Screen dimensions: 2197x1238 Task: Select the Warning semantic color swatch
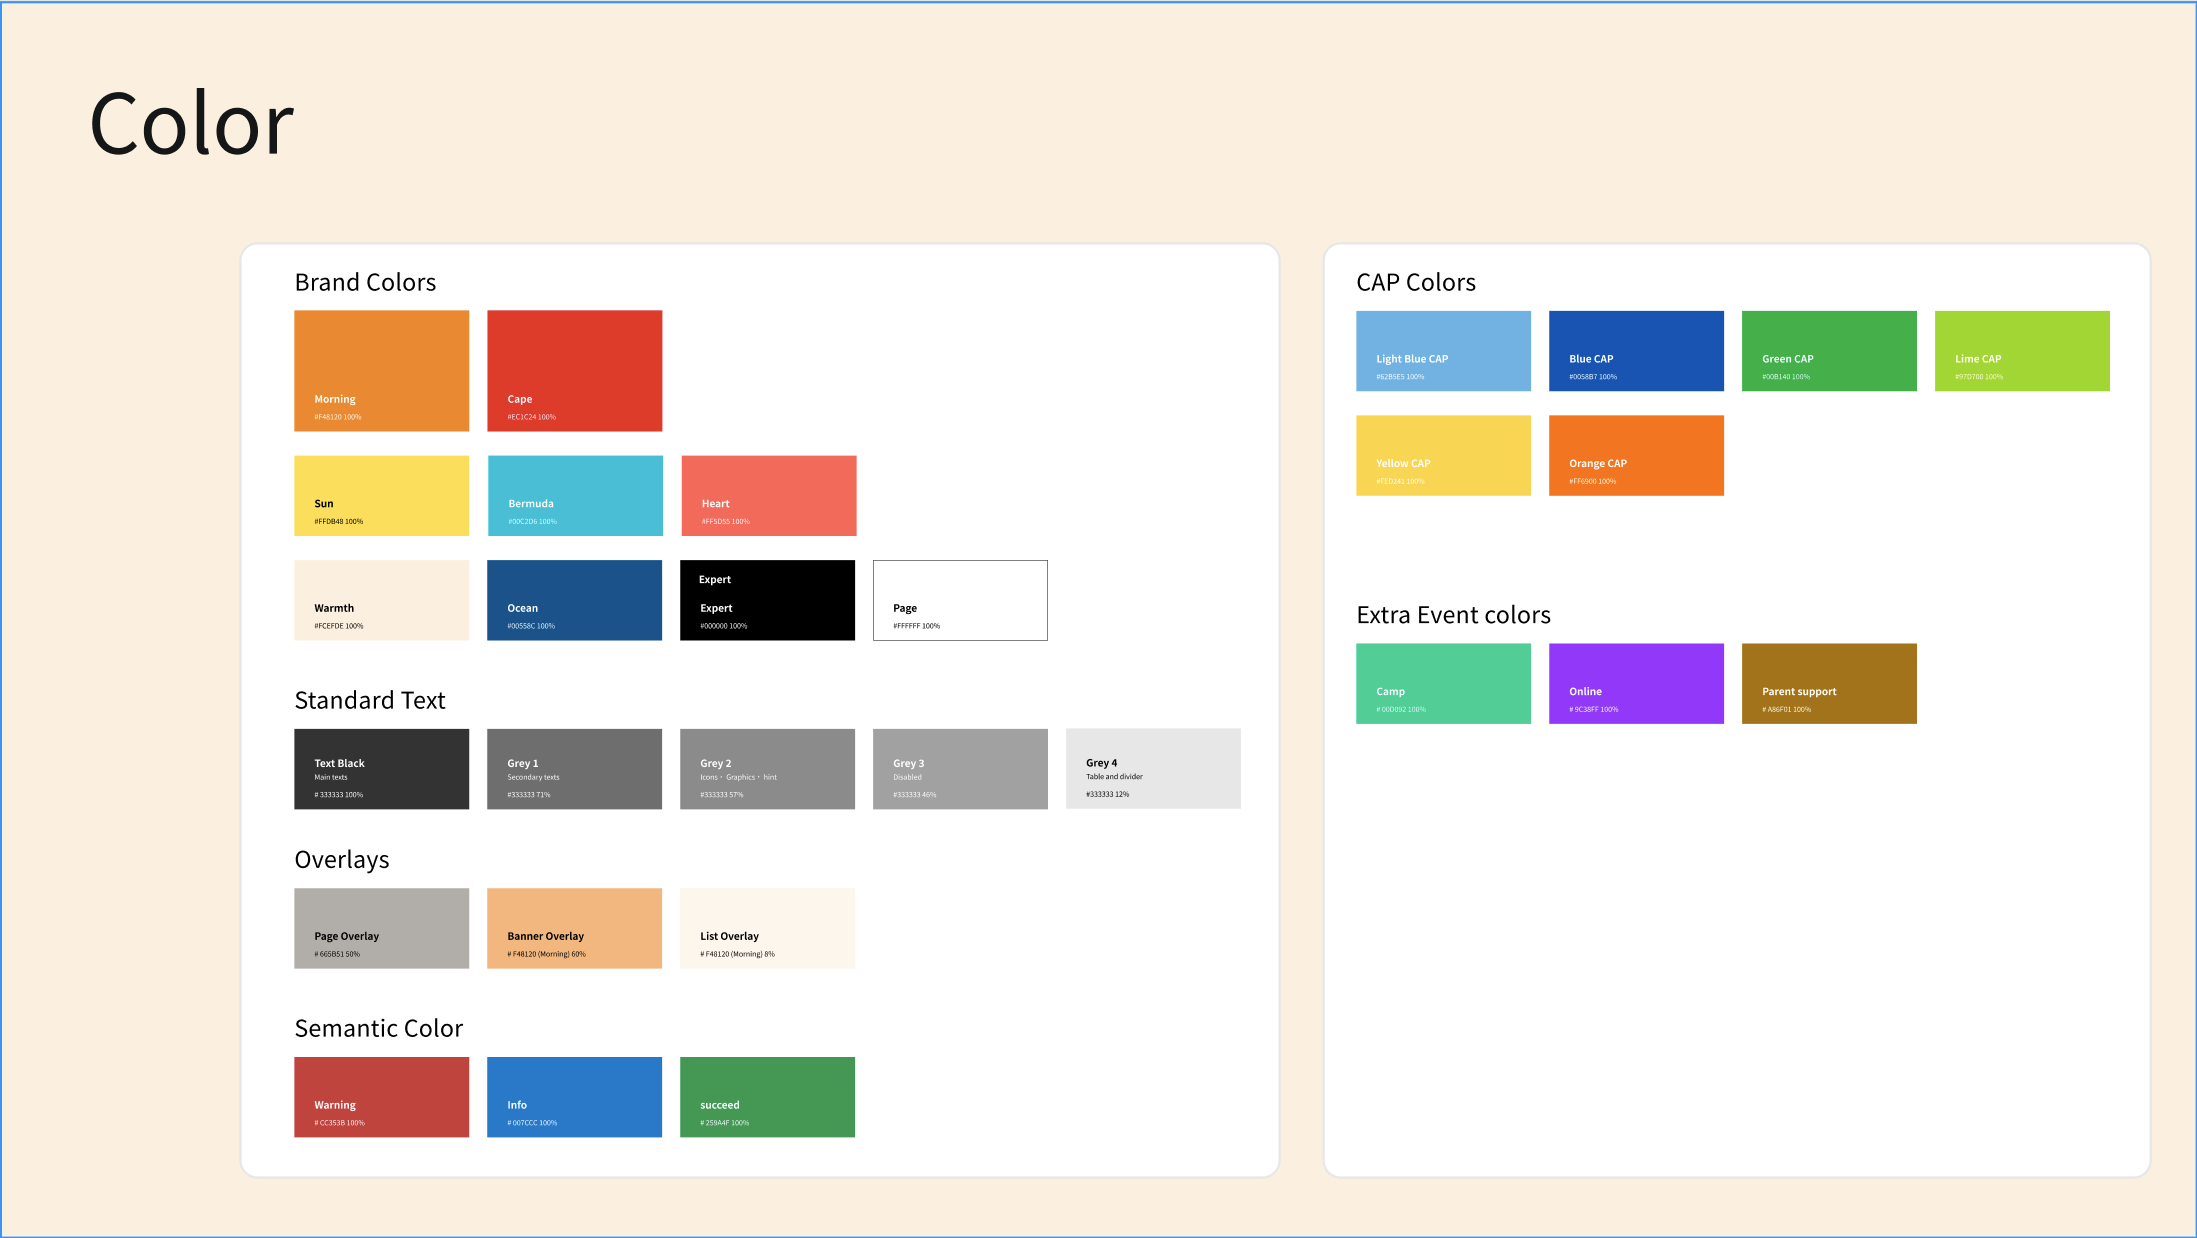pos(381,1097)
